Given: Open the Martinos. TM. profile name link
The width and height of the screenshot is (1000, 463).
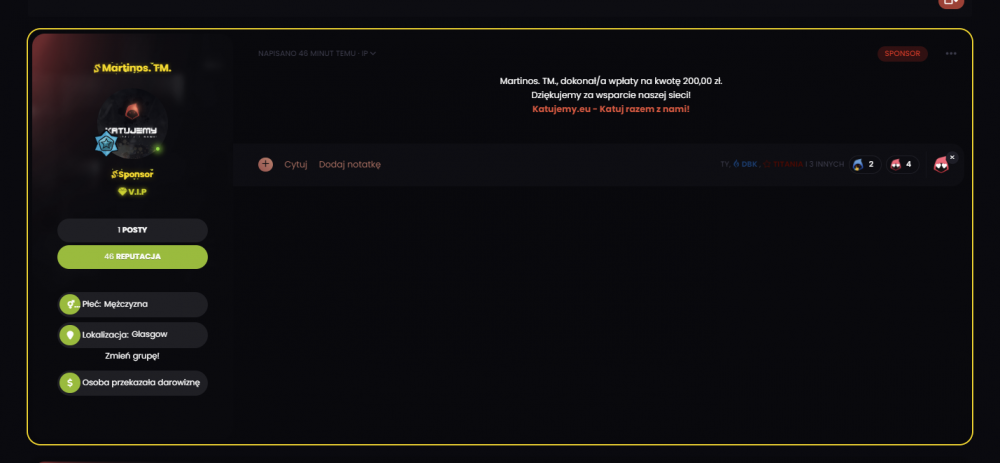Looking at the screenshot, I should [133, 68].
